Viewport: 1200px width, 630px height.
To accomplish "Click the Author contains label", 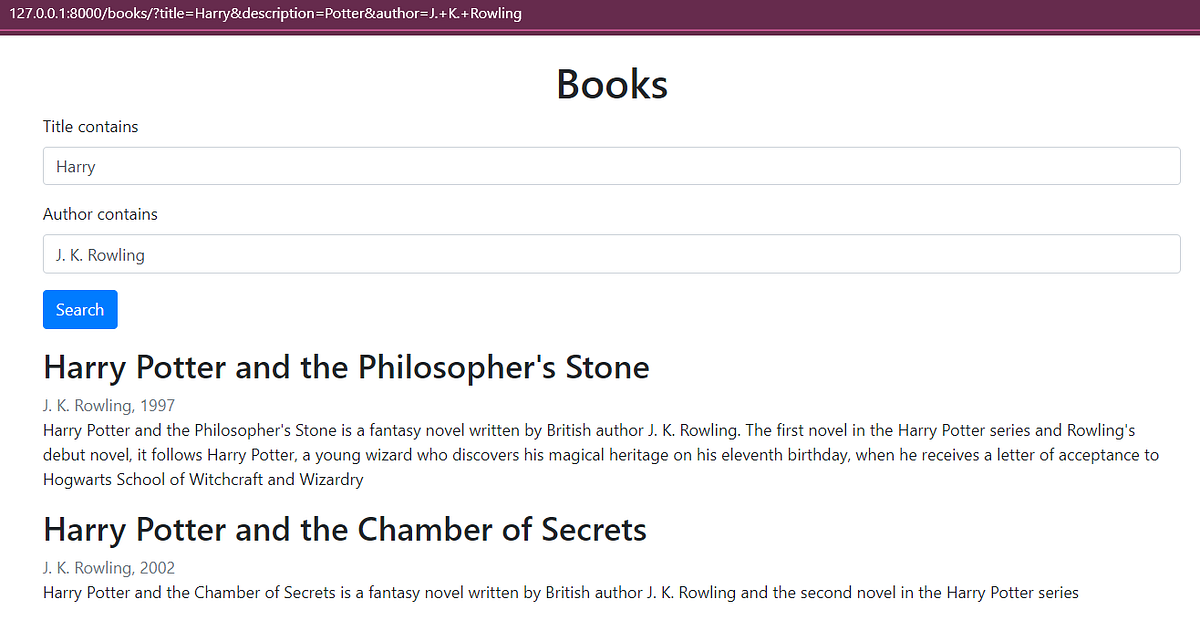I will click(x=100, y=214).
